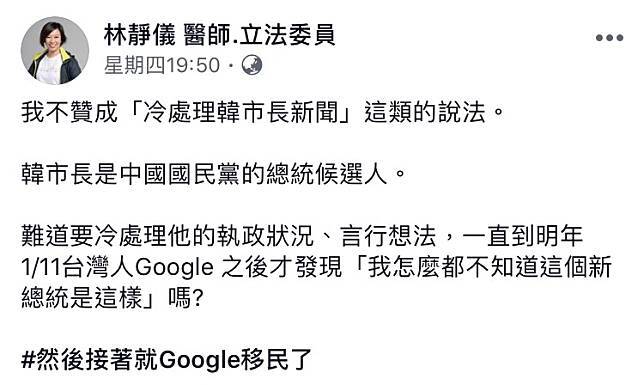Click the quote 我怎麼都不知道這個新
This screenshot has width=644, height=385.
[490, 267]
